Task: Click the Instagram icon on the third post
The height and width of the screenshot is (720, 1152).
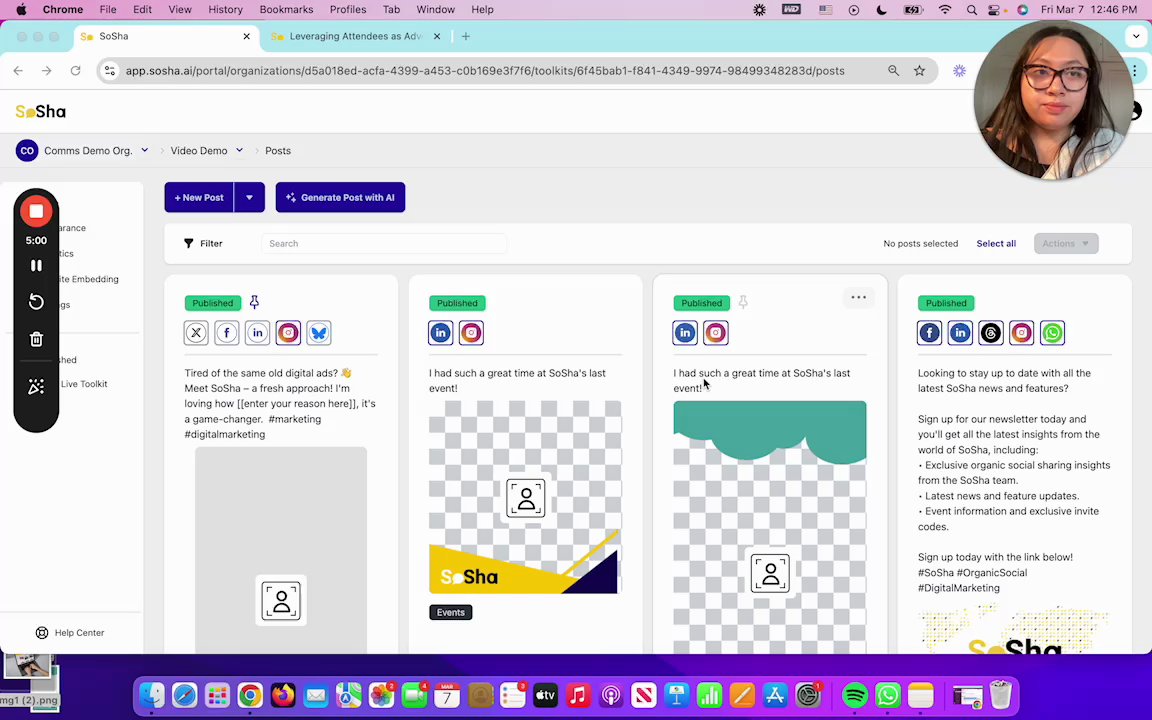Action: 716,333
